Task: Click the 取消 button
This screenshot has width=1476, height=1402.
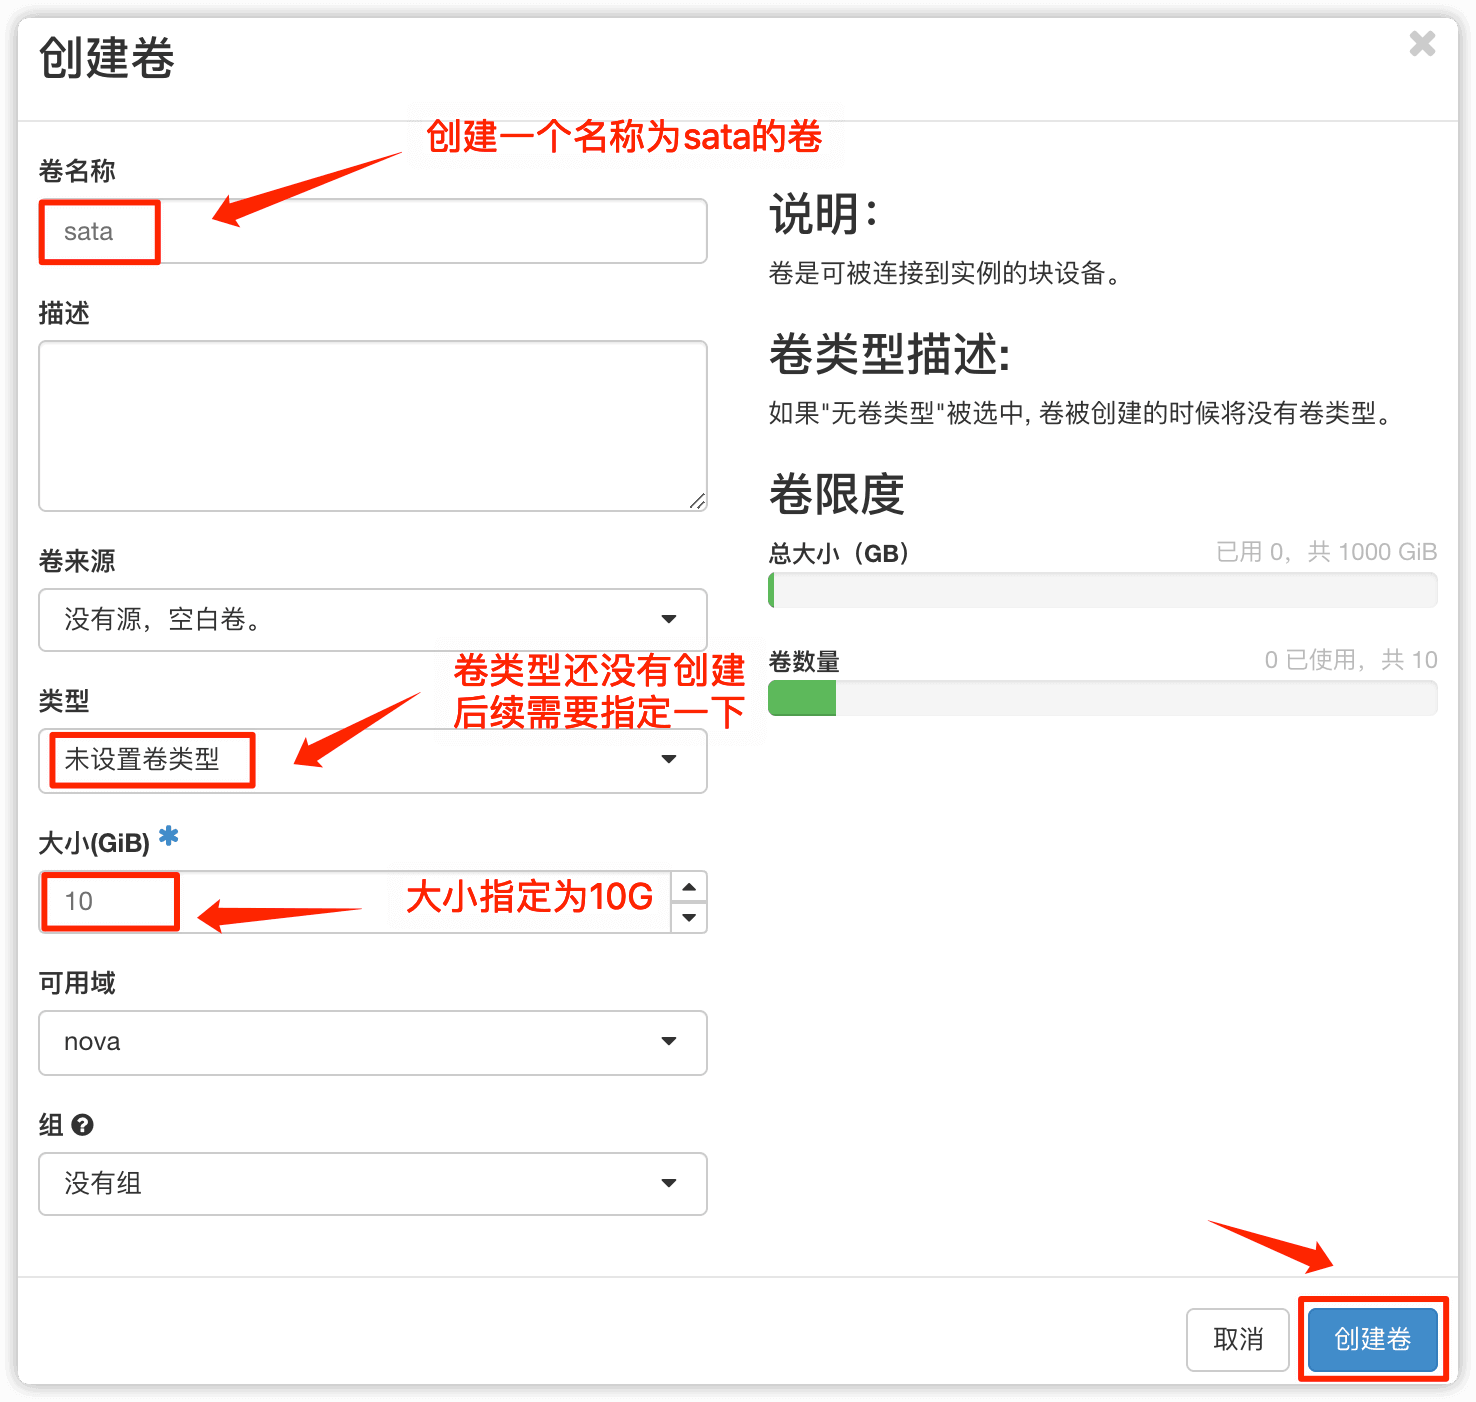Action: (x=1238, y=1340)
